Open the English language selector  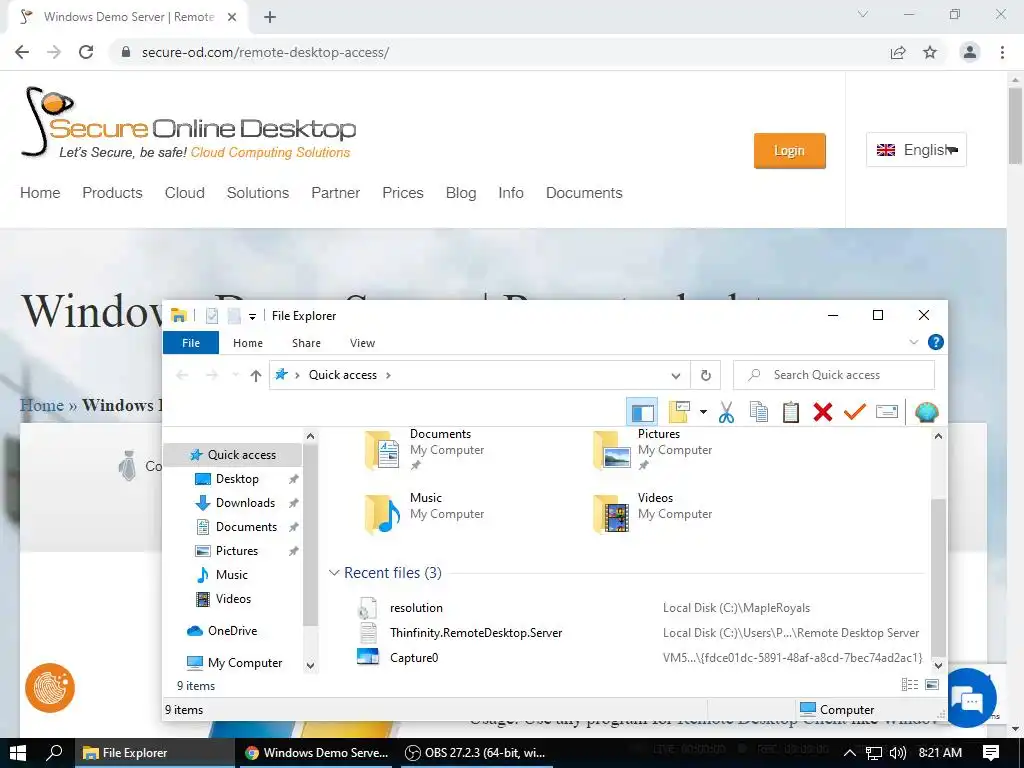[916, 150]
